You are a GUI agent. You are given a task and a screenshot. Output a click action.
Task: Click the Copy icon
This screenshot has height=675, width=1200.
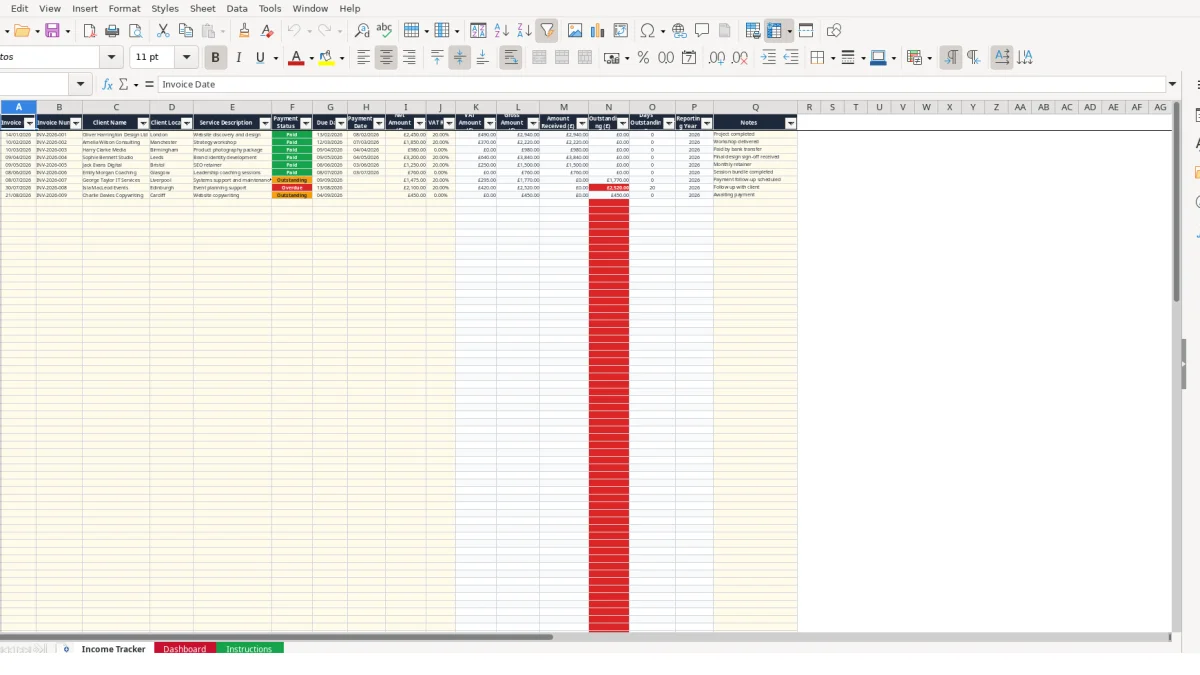point(185,31)
